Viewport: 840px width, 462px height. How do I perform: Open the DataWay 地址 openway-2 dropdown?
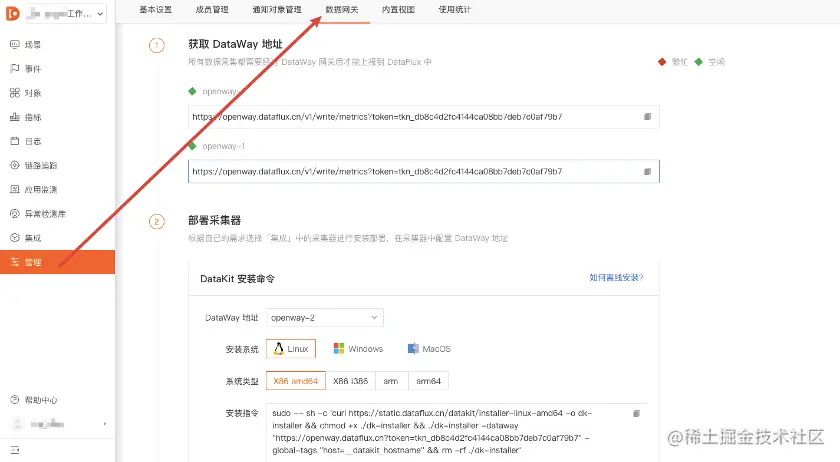click(x=325, y=318)
